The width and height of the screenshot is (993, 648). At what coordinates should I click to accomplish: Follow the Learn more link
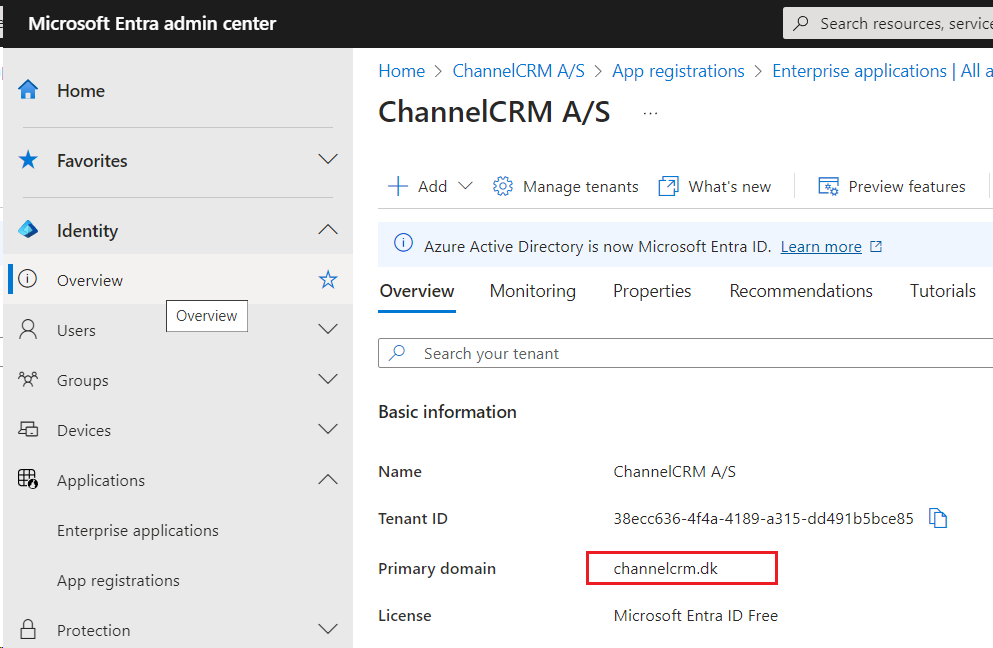tap(821, 246)
